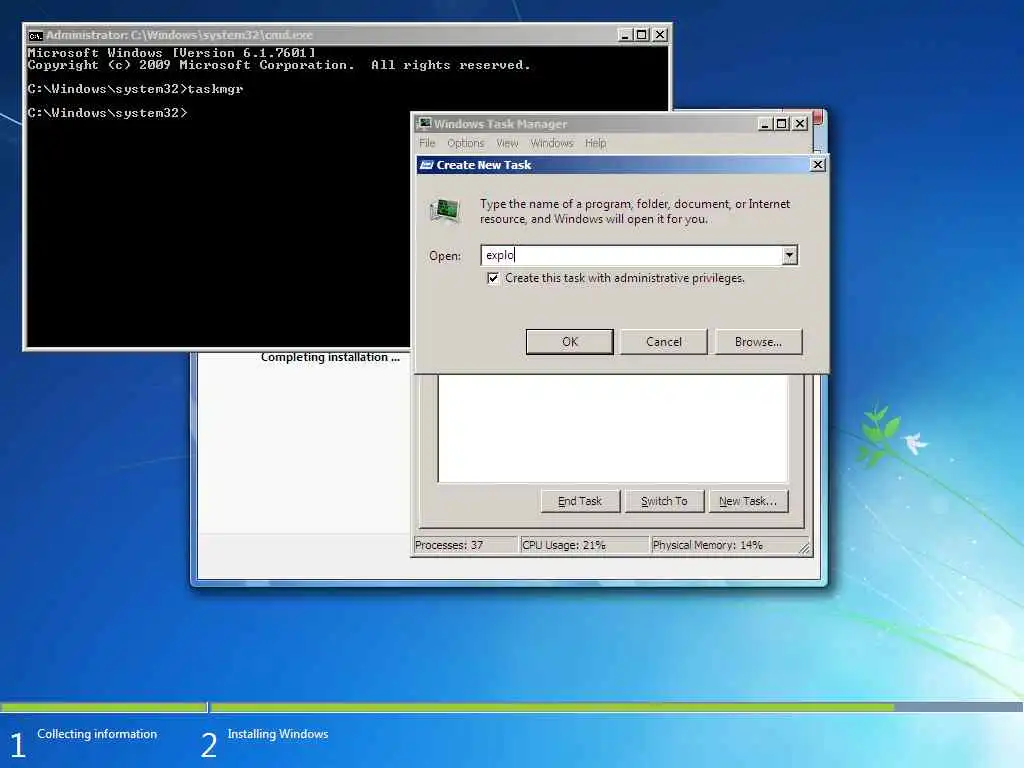
Task: Click the cmd.exe title bar icon
Action: (35, 35)
